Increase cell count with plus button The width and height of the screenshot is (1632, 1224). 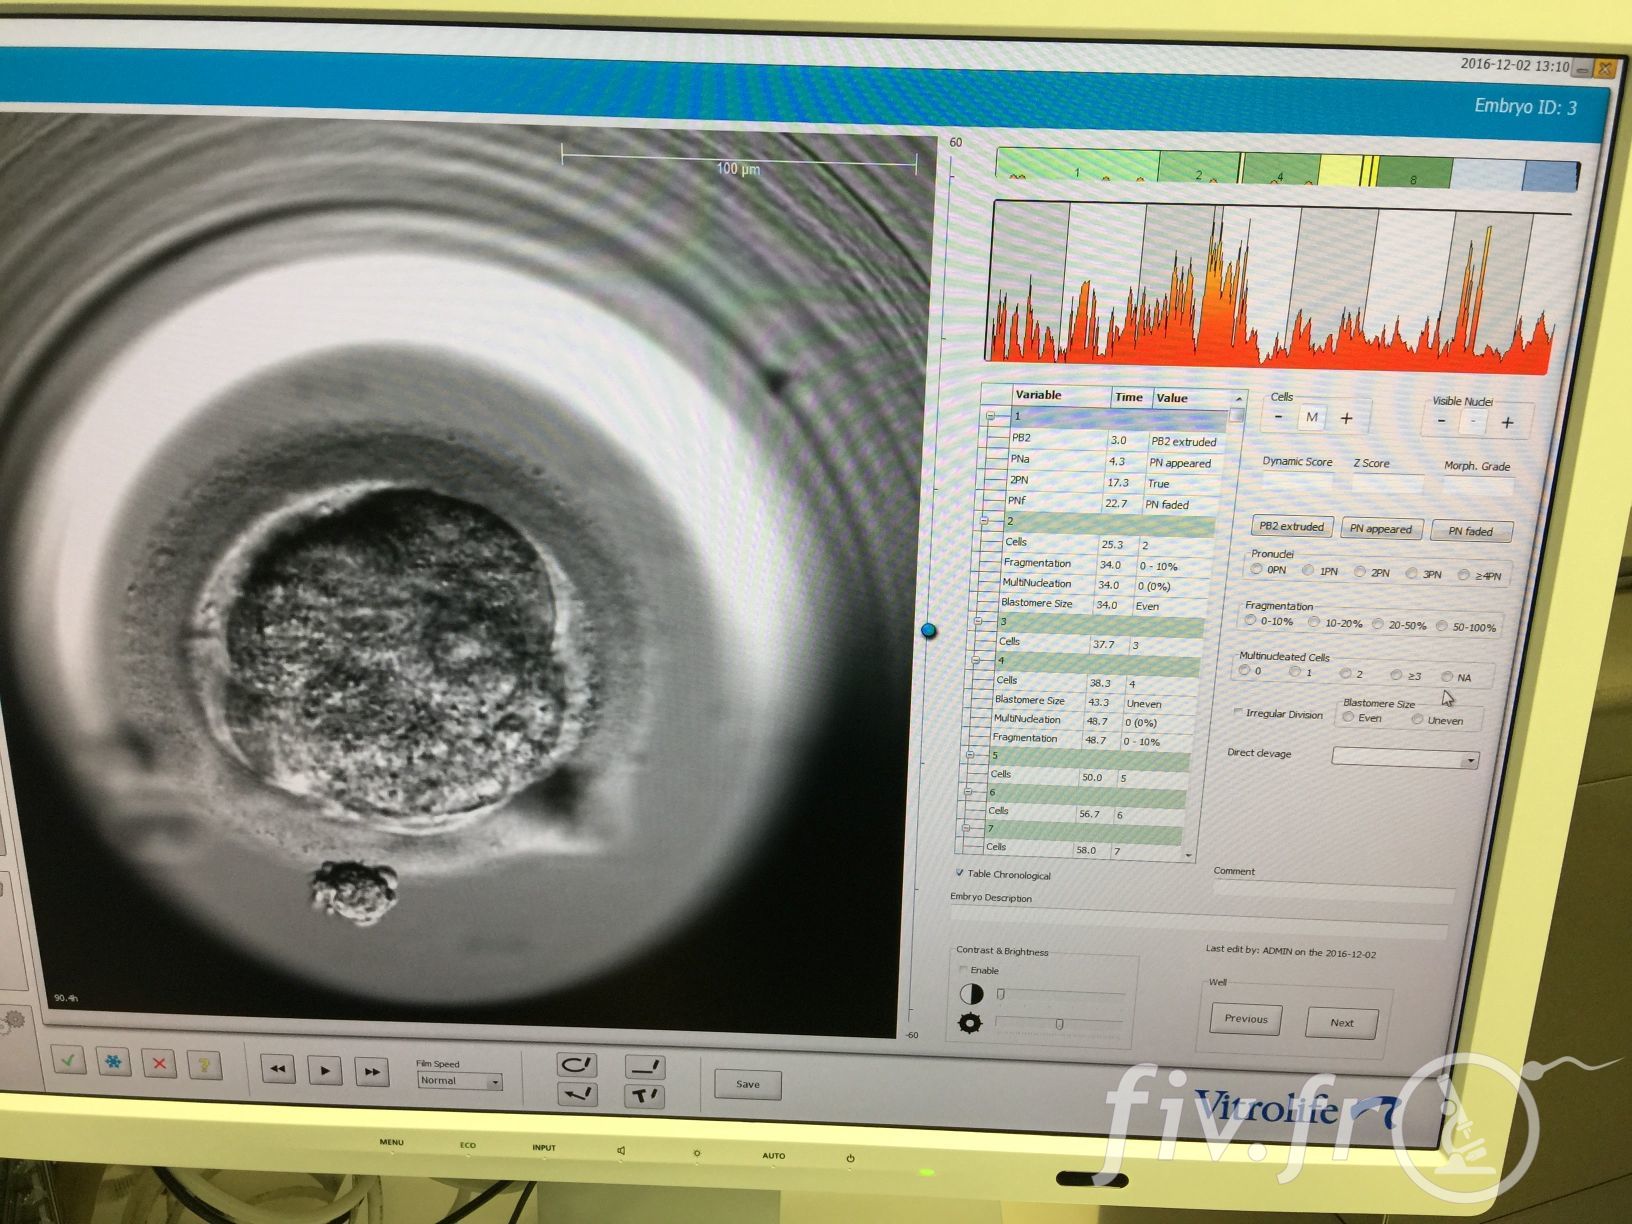(1346, 418)
